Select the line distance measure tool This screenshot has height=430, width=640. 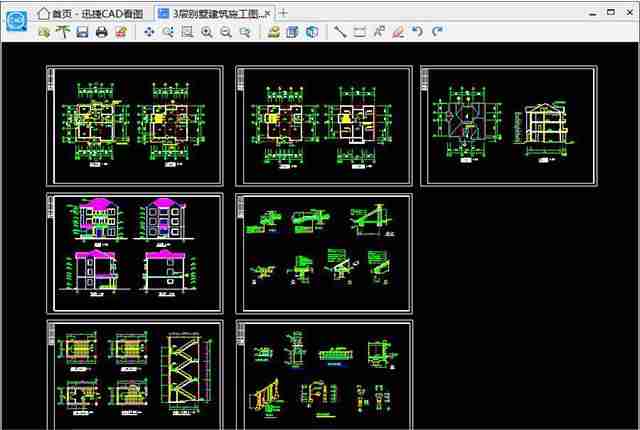click(x=340, y=31)
